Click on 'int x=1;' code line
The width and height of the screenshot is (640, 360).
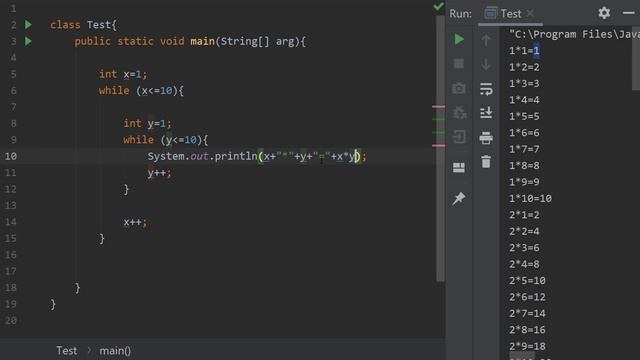123,74
